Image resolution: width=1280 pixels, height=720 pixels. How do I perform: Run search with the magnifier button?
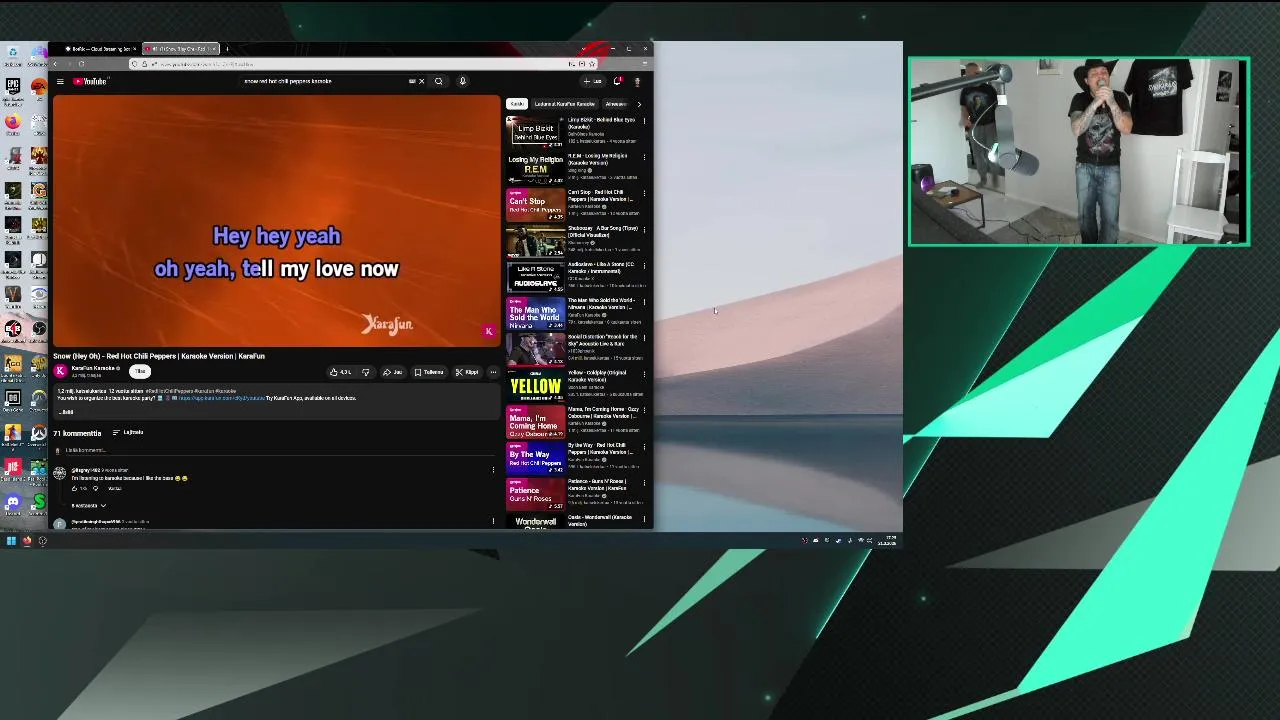click(438, 81)
